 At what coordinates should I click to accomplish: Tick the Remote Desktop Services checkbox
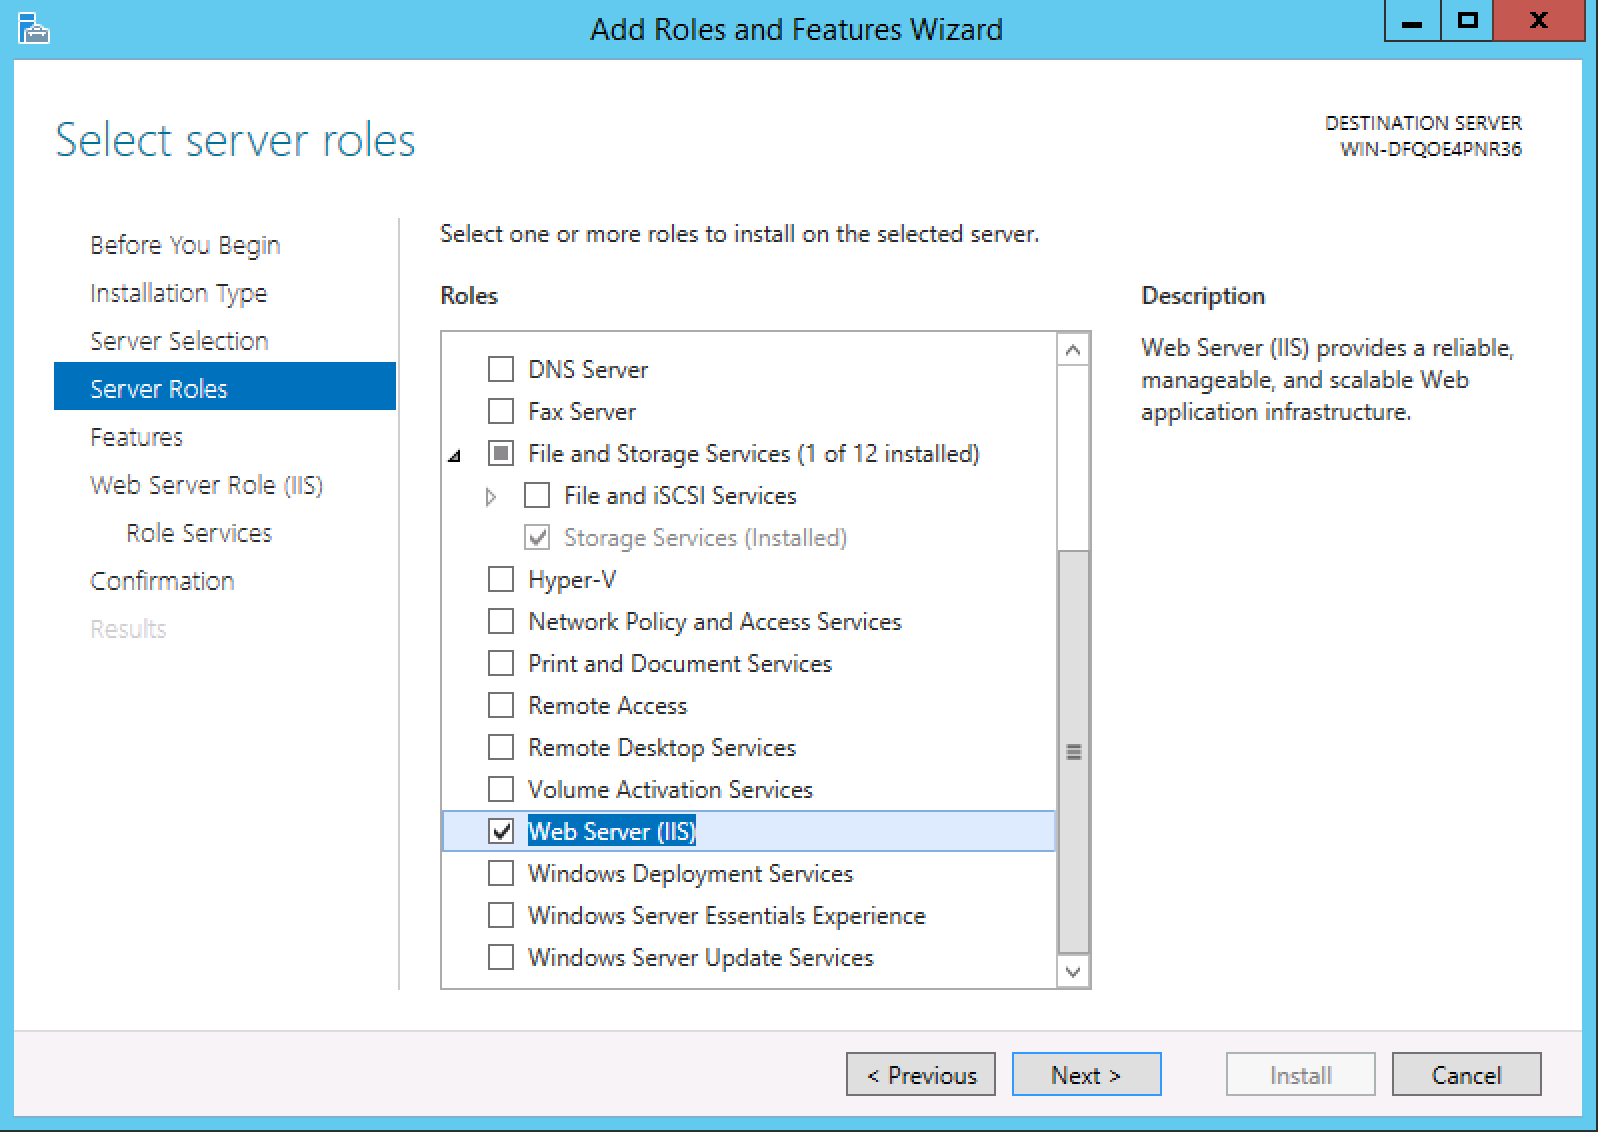pos(501,747)
